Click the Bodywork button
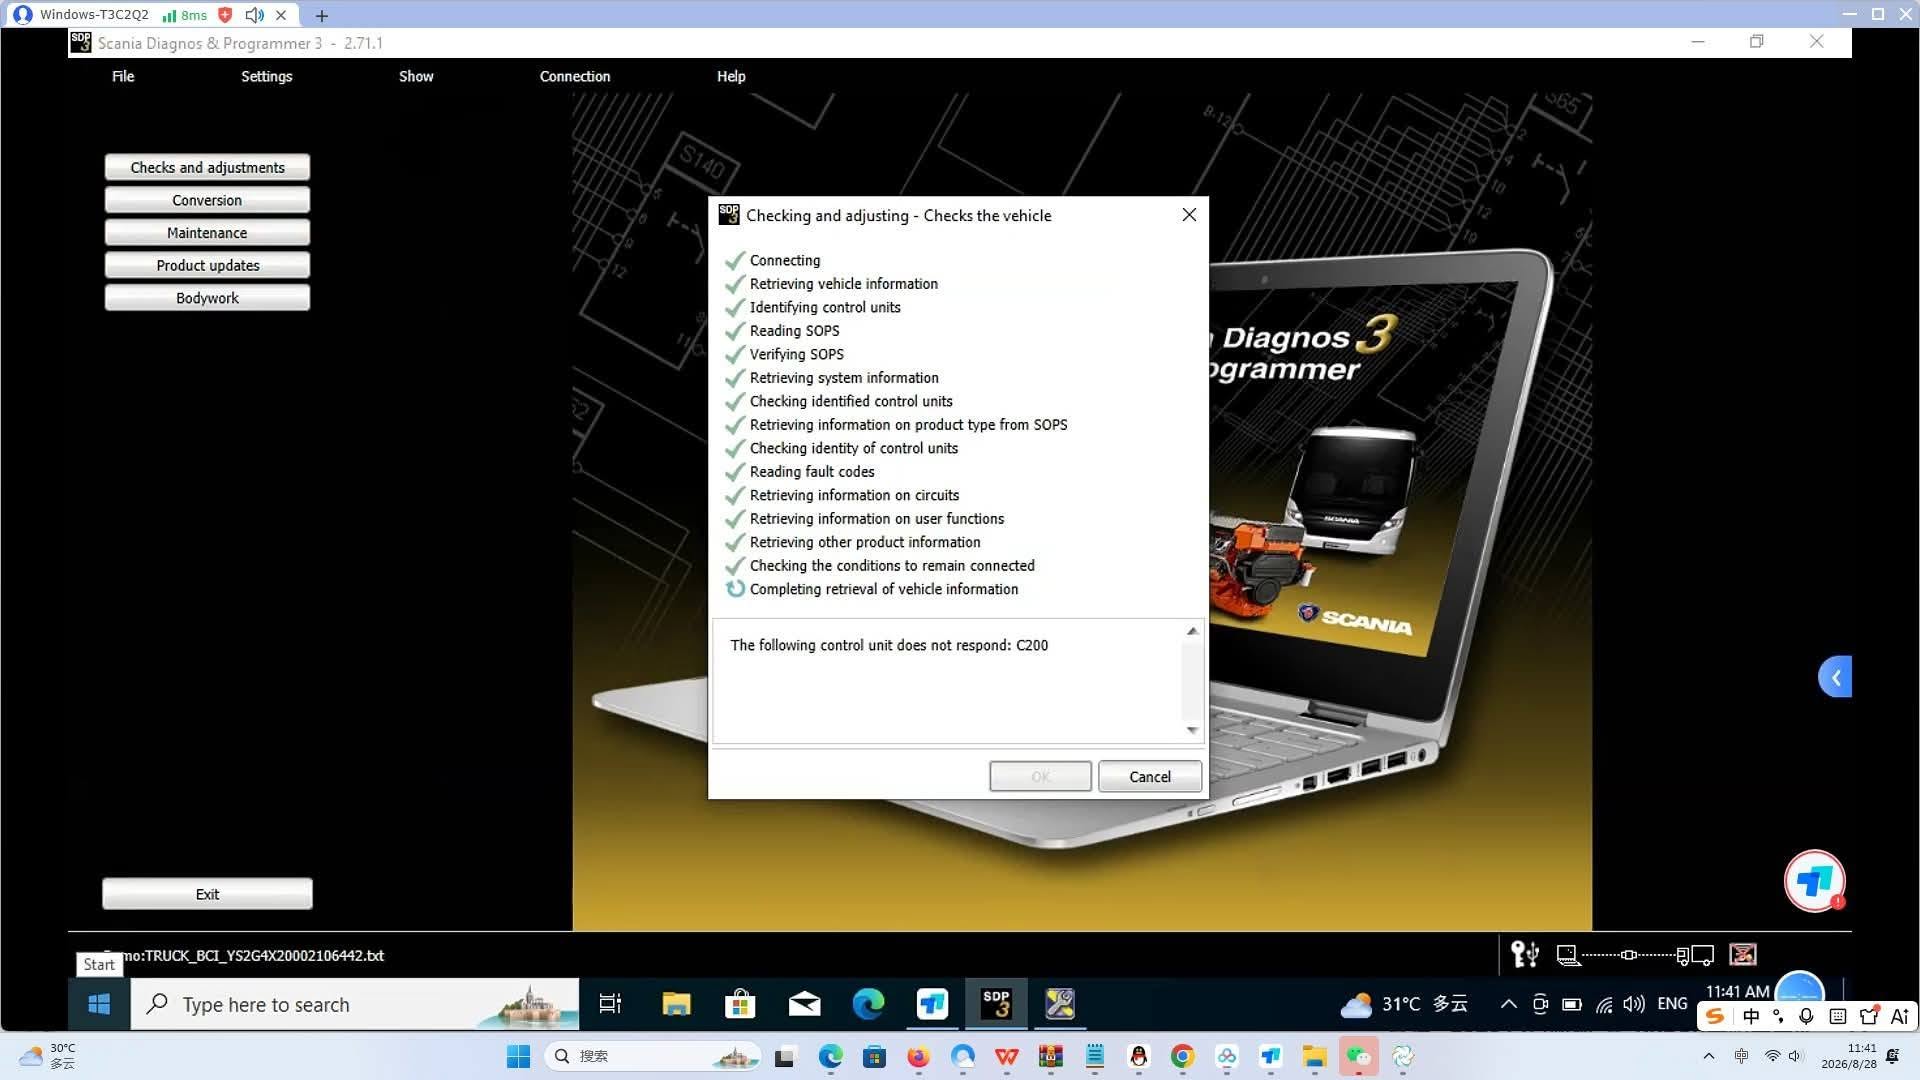1920x1080 pixels. pos(207,298)
